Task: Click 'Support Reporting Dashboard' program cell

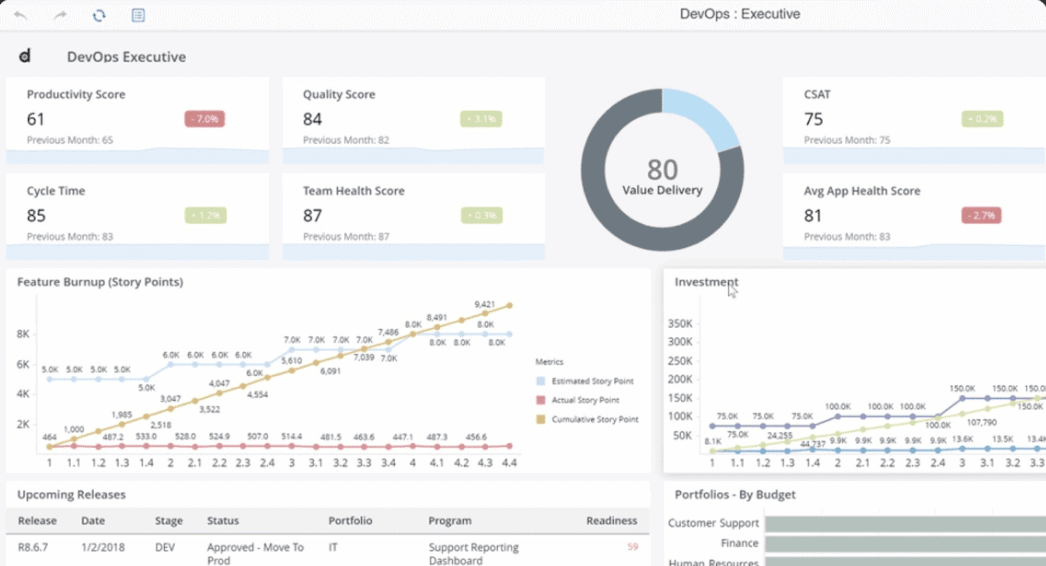Action: pos(474,553)
